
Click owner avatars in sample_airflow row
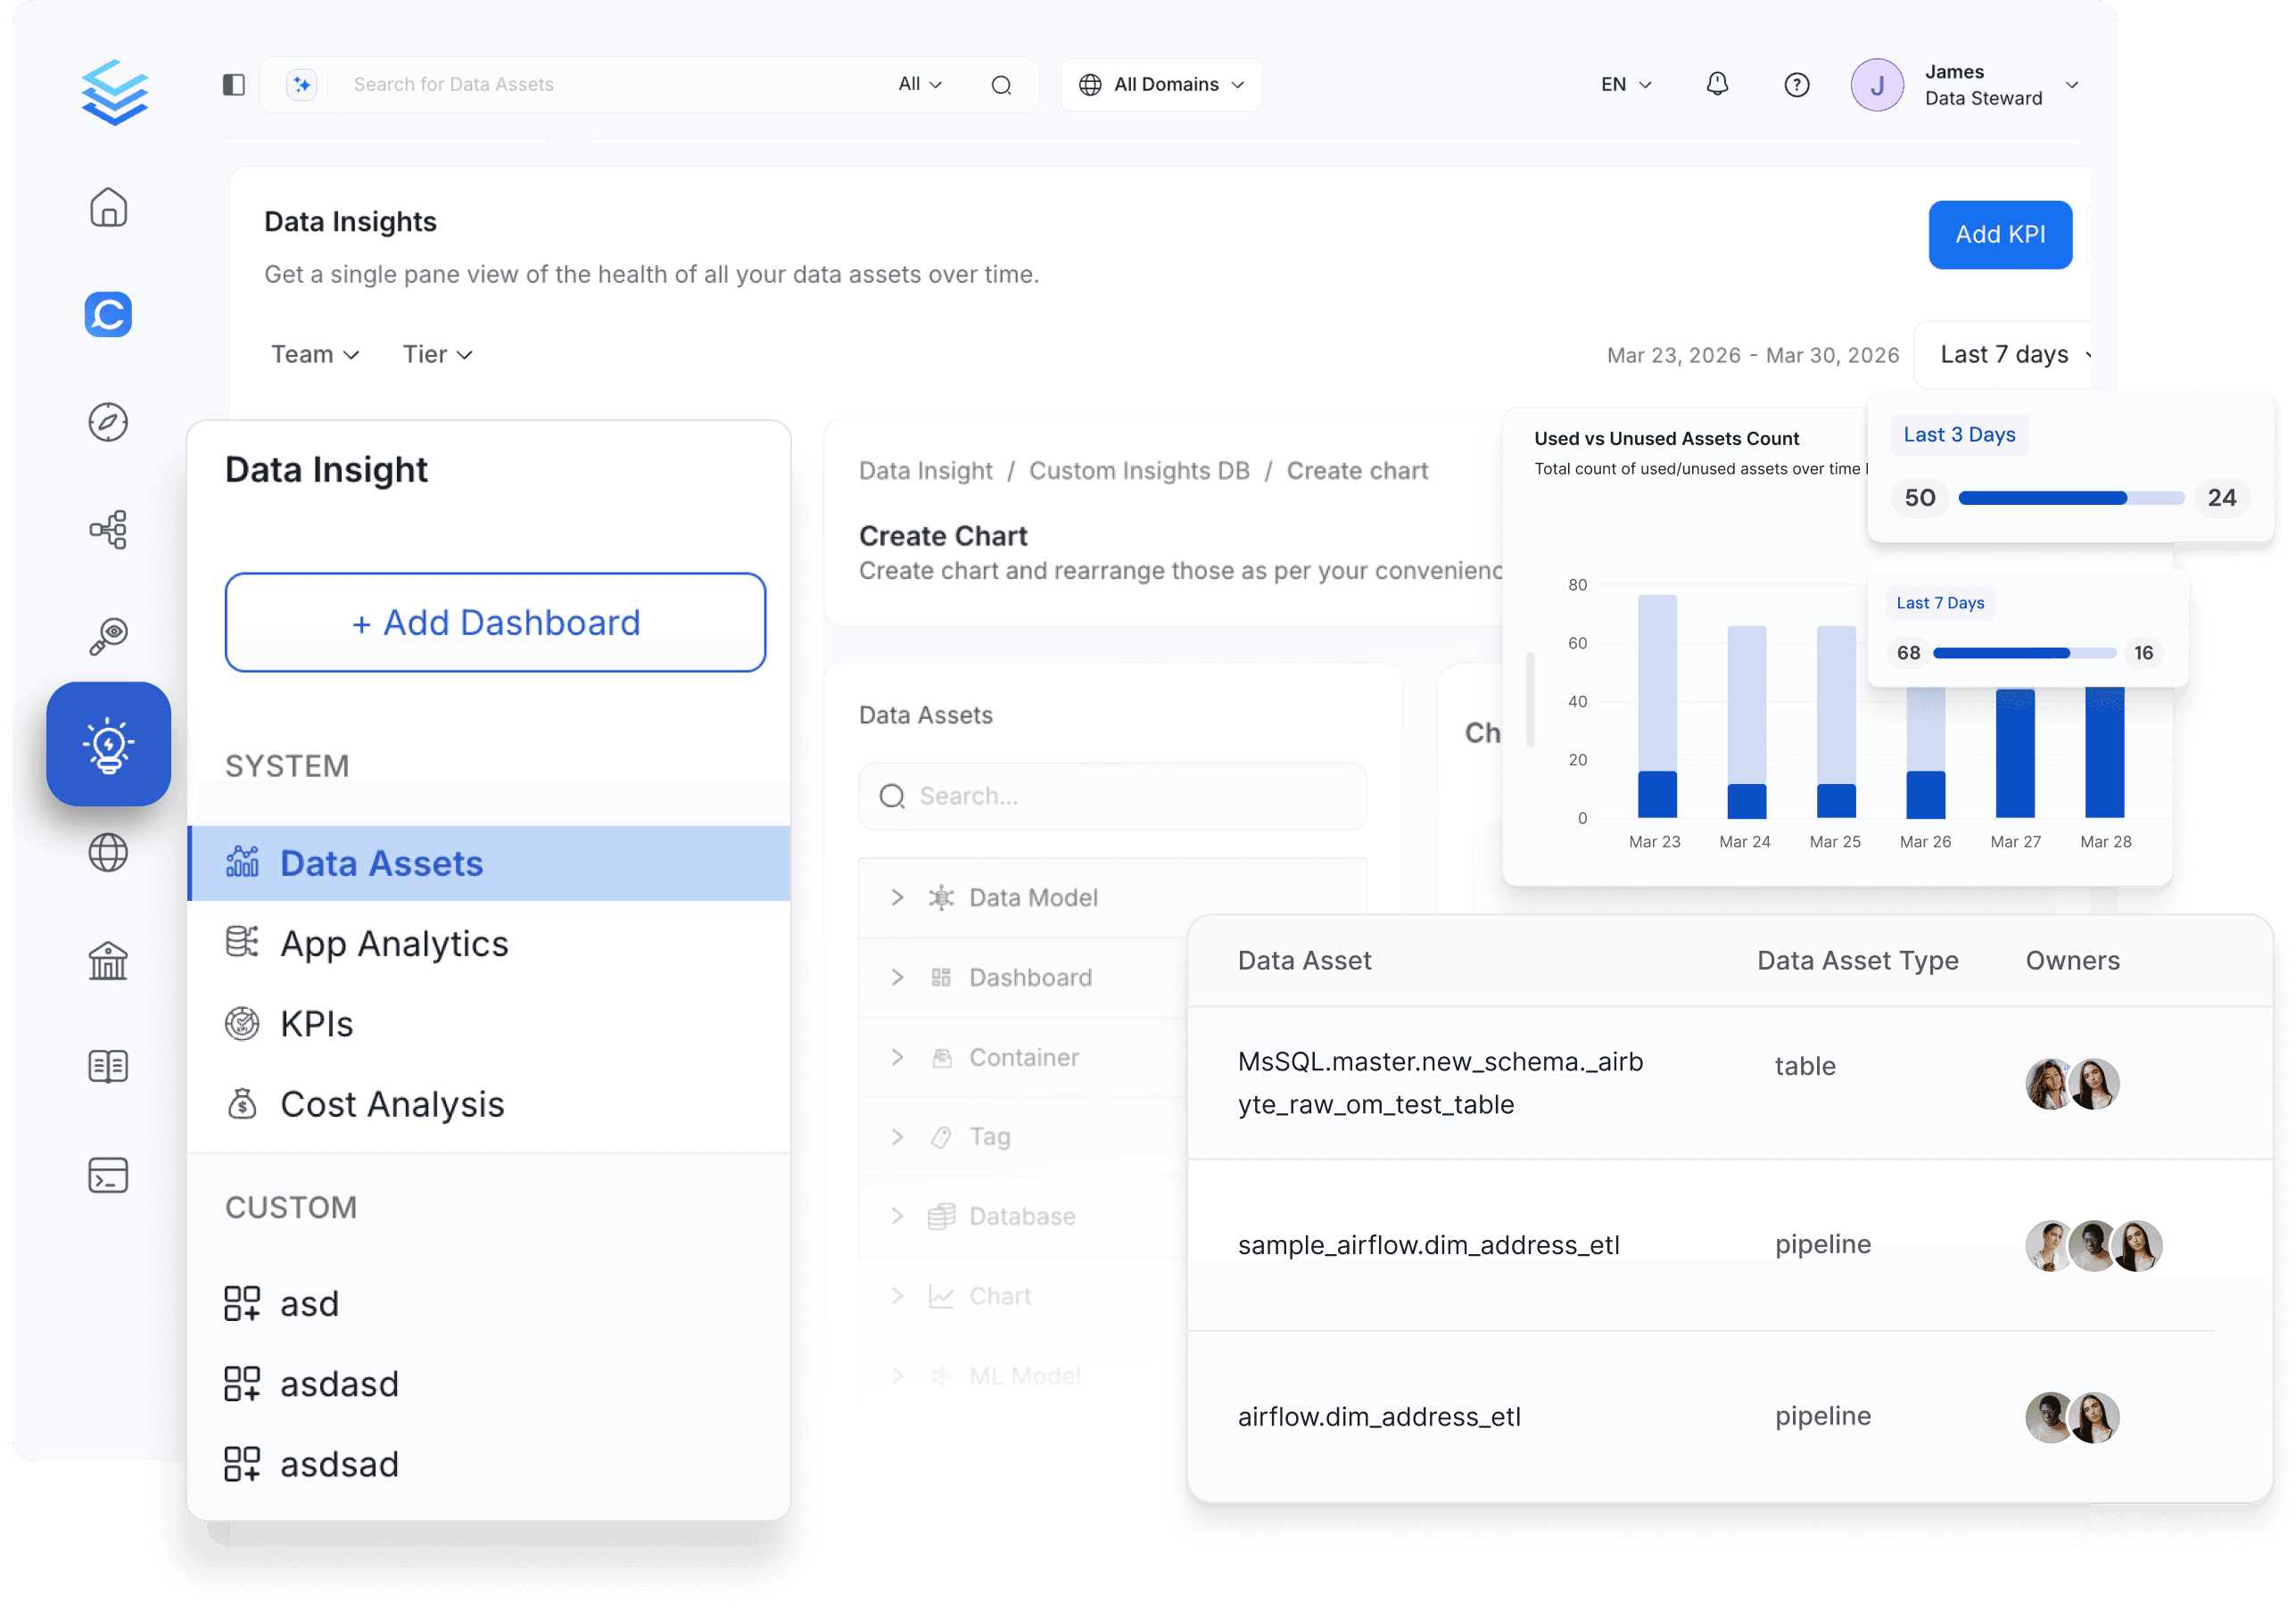2093,1246
